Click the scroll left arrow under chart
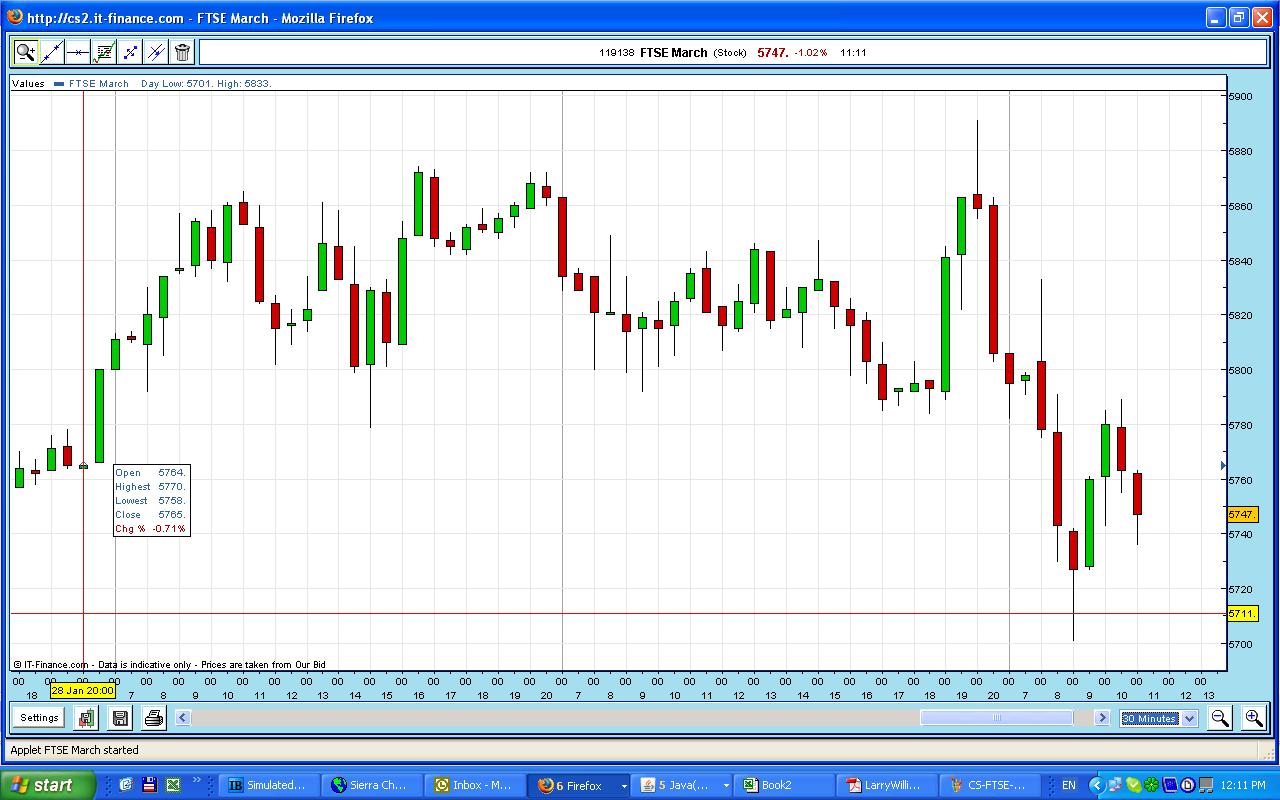 pyautogui.click(x=183, y=717)
